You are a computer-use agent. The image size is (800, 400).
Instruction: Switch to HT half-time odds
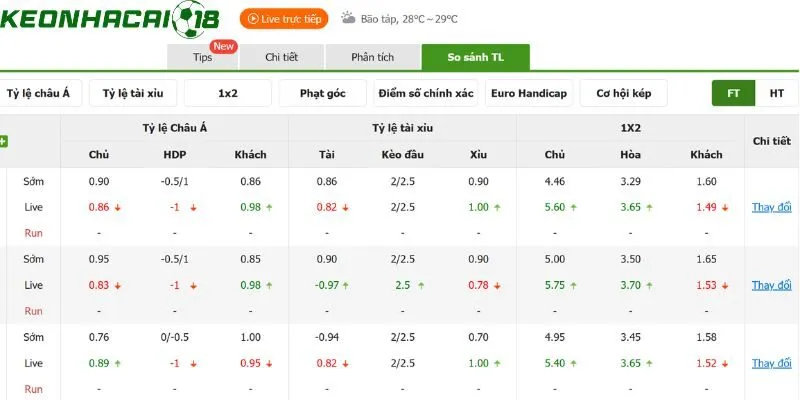tap(777, 93)
